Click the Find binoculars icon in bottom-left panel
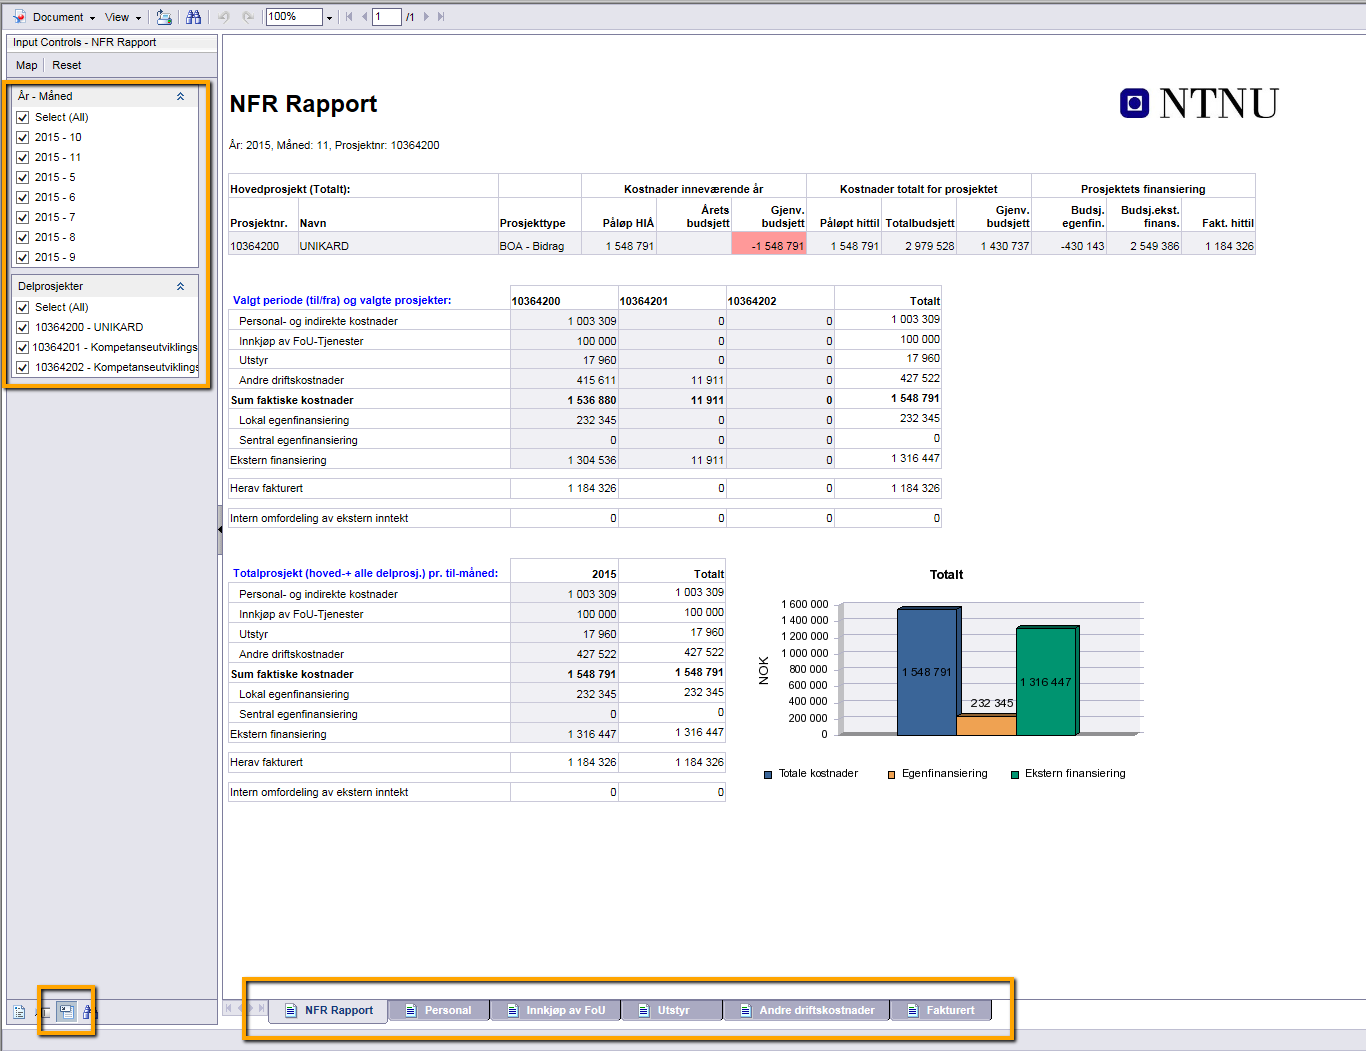Viewport: 1366px width, 1051px height. [87, 1012]
